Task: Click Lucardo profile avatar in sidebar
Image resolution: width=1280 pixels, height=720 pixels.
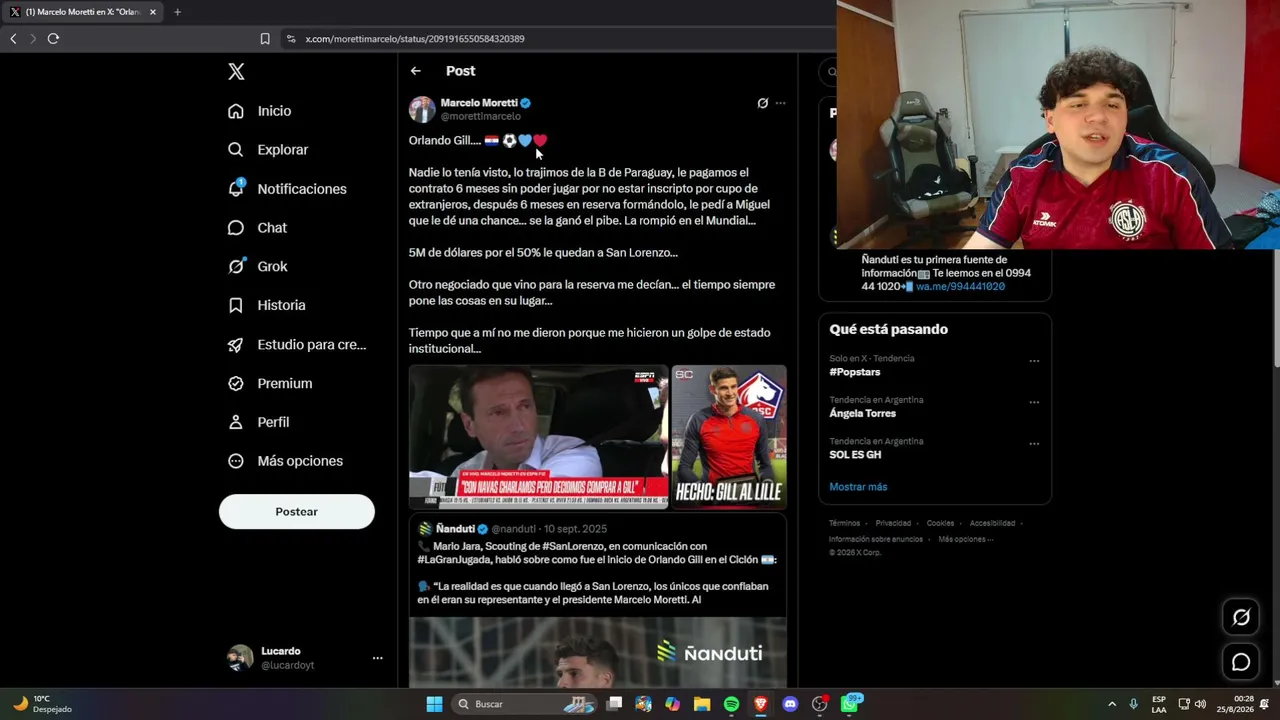Action: click(240, 657)
